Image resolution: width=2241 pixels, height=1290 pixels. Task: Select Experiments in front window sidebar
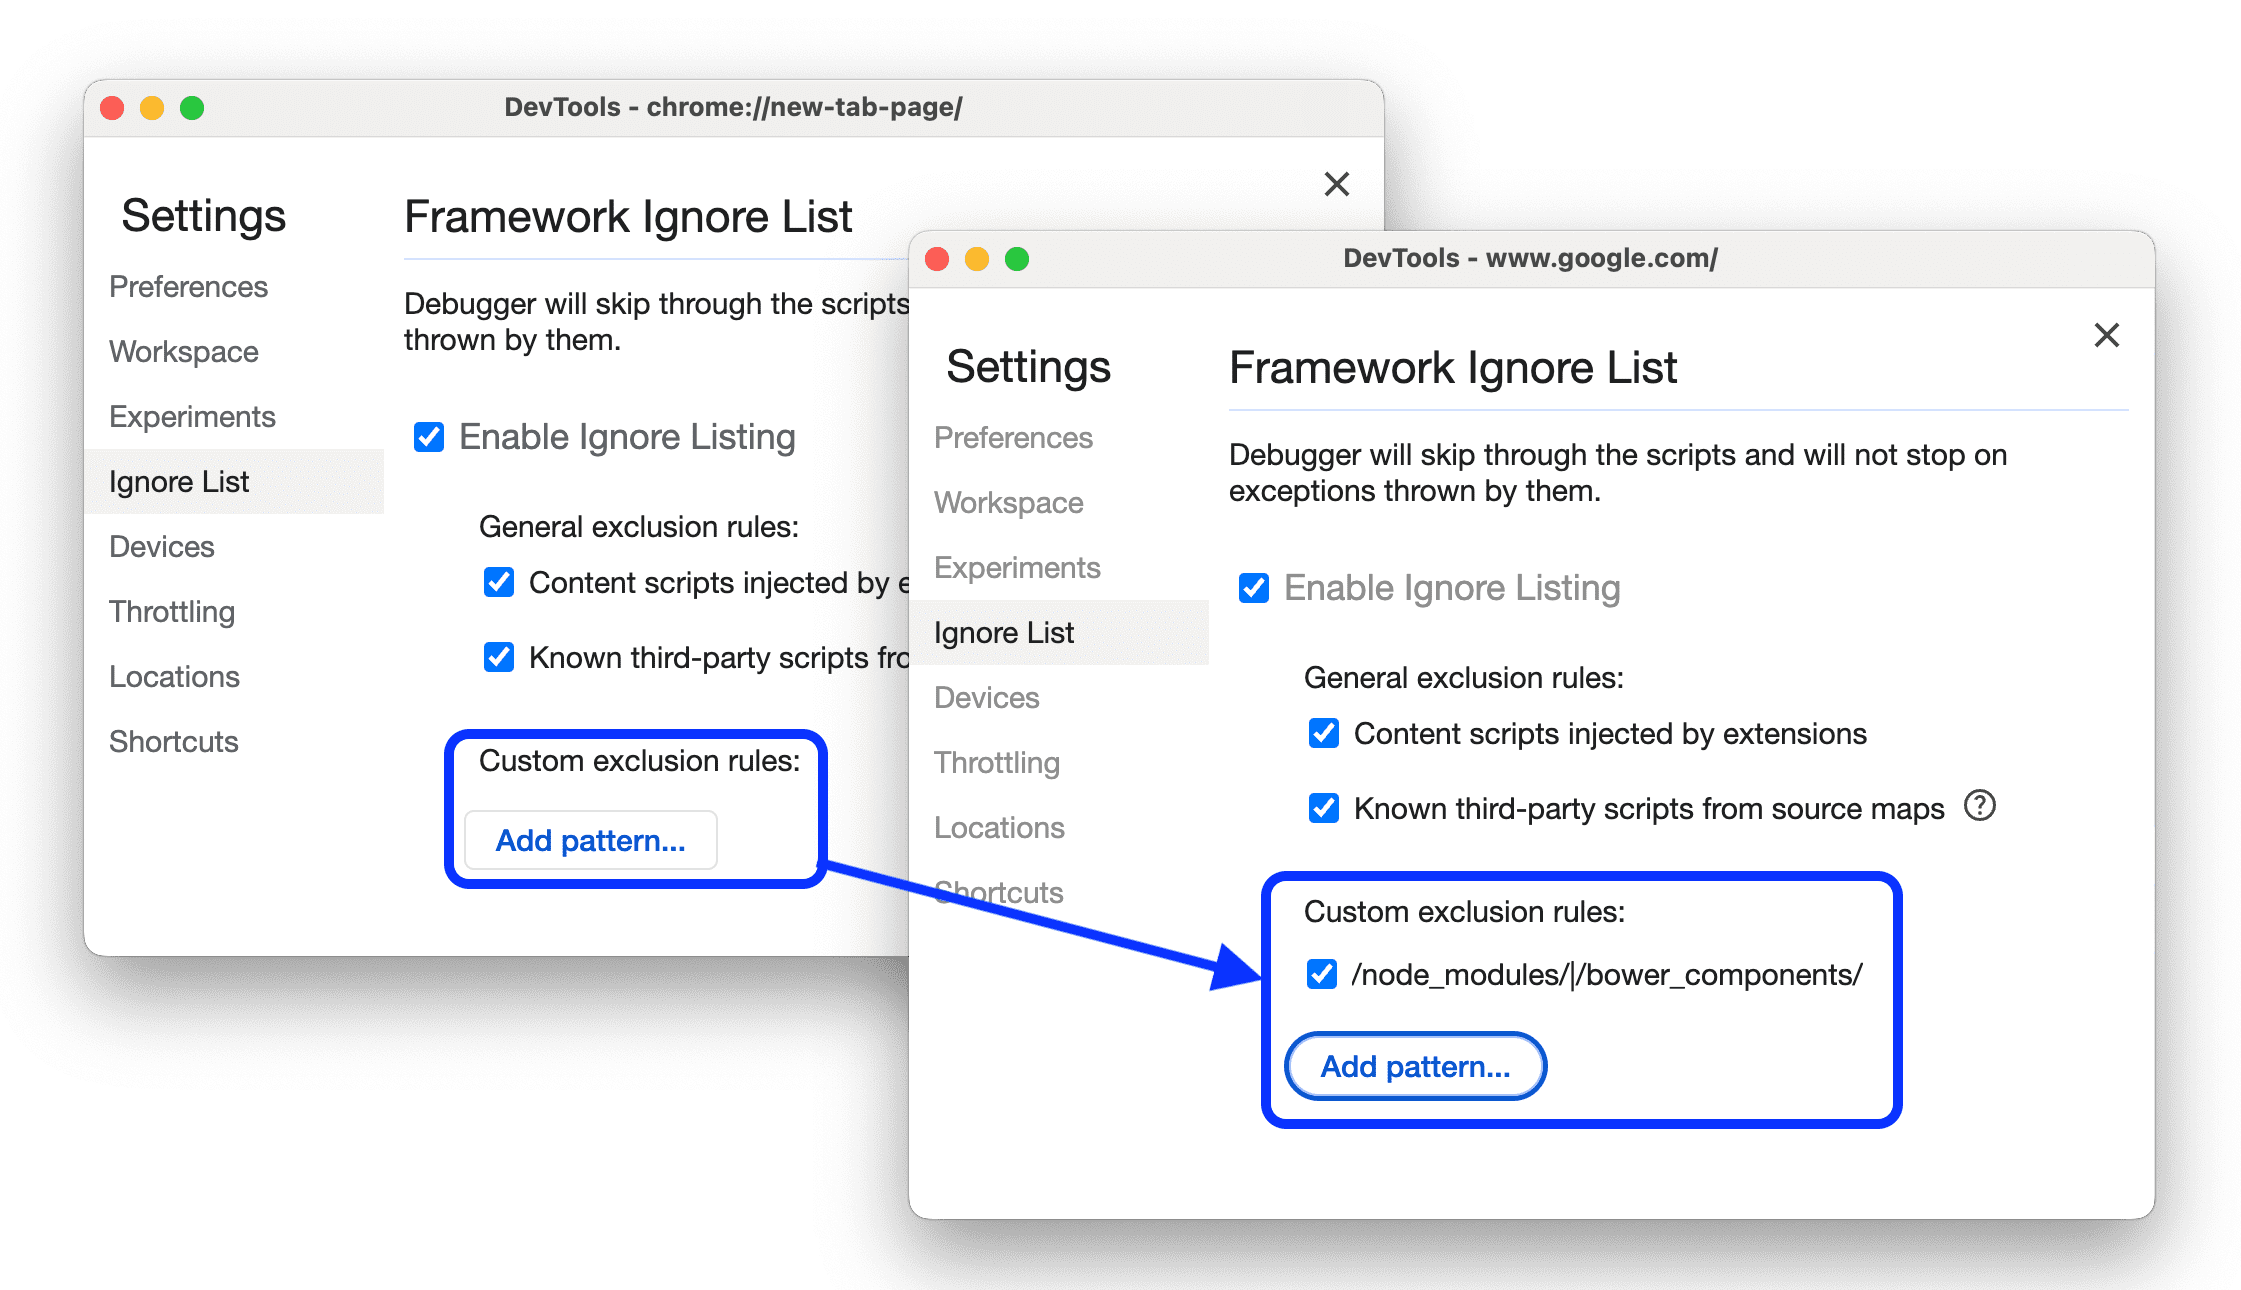1016,566
